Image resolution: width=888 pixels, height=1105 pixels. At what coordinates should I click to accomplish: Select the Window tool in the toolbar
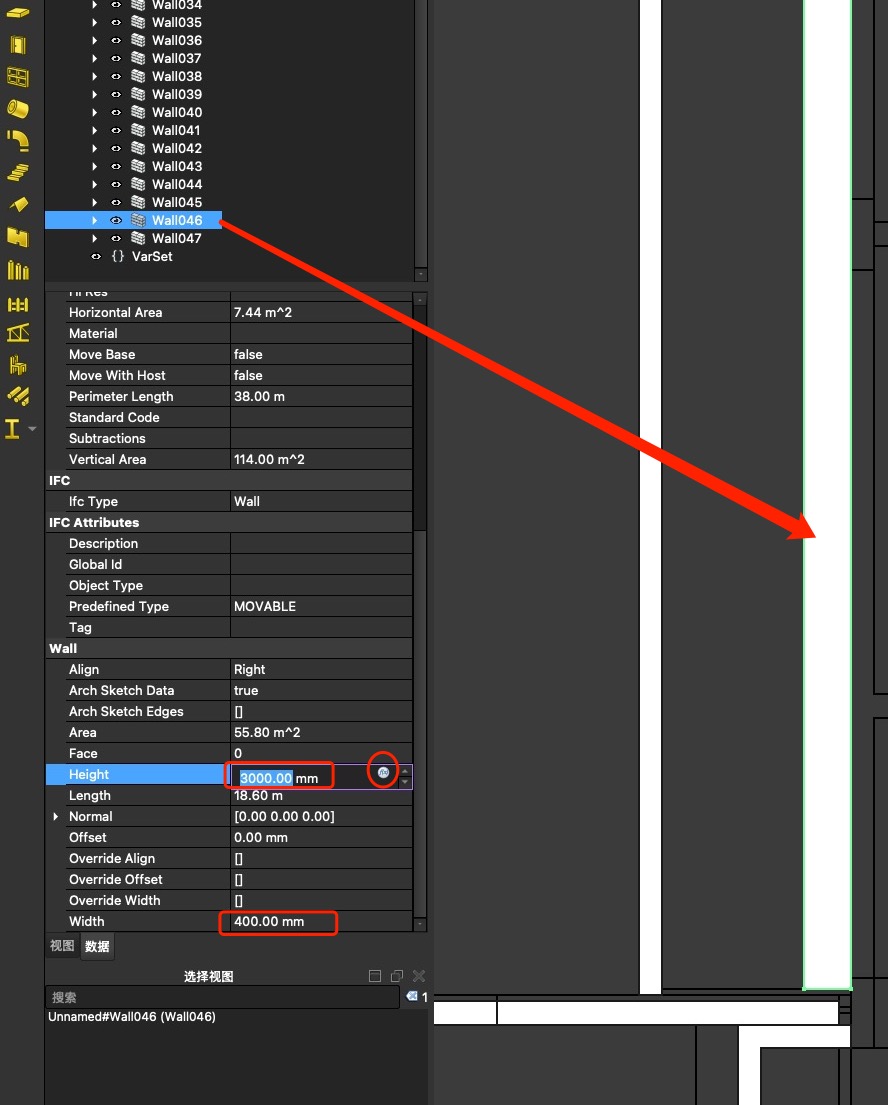pyautogui.click(x=18, y=77)
